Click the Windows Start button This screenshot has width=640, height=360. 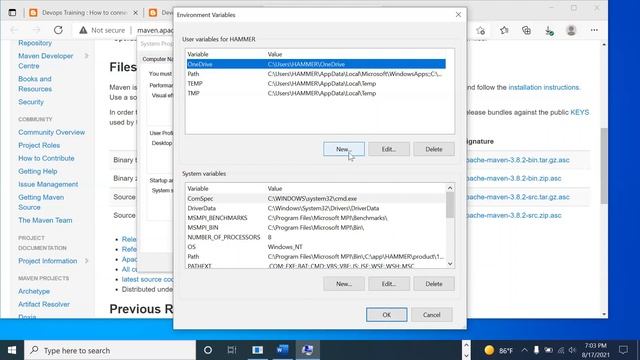[x=12, y=350]
